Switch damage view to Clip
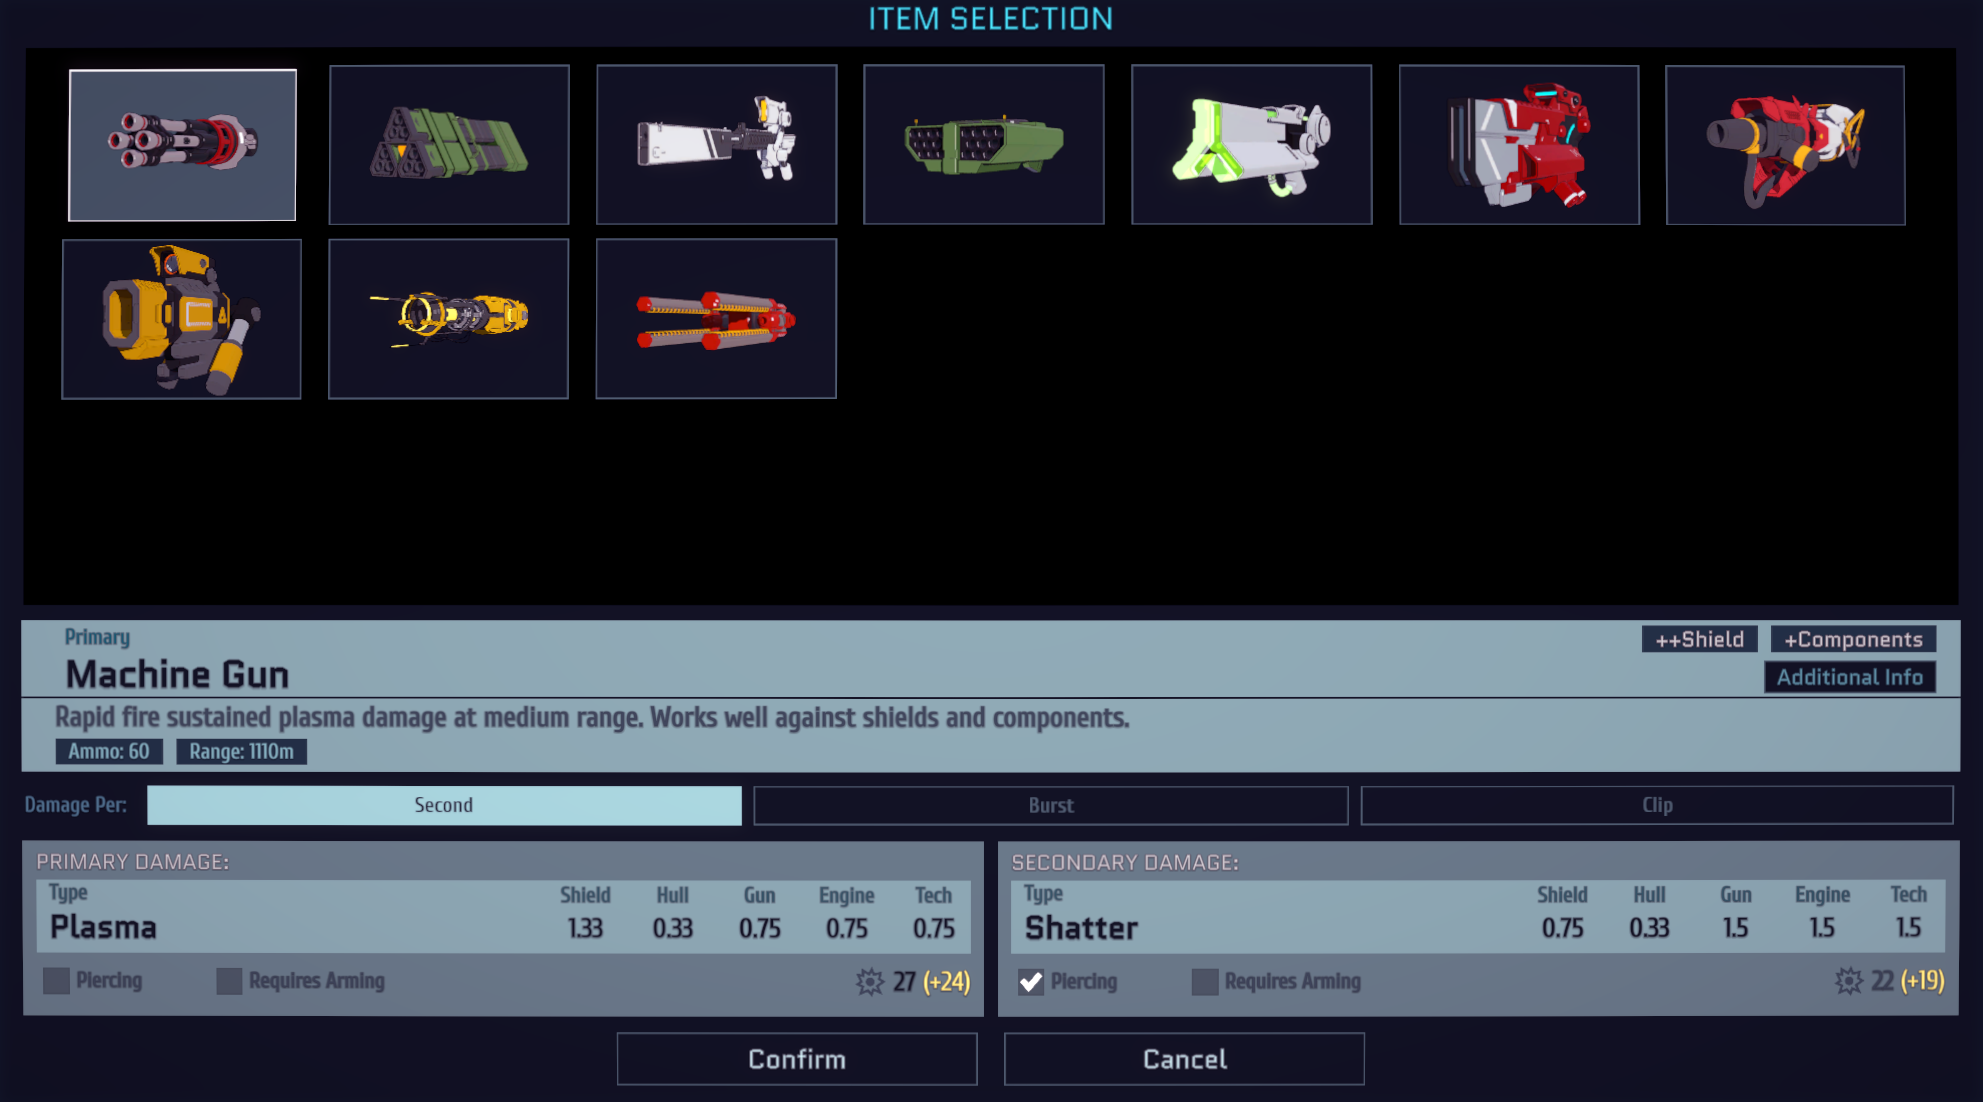 click(1657, 805)
